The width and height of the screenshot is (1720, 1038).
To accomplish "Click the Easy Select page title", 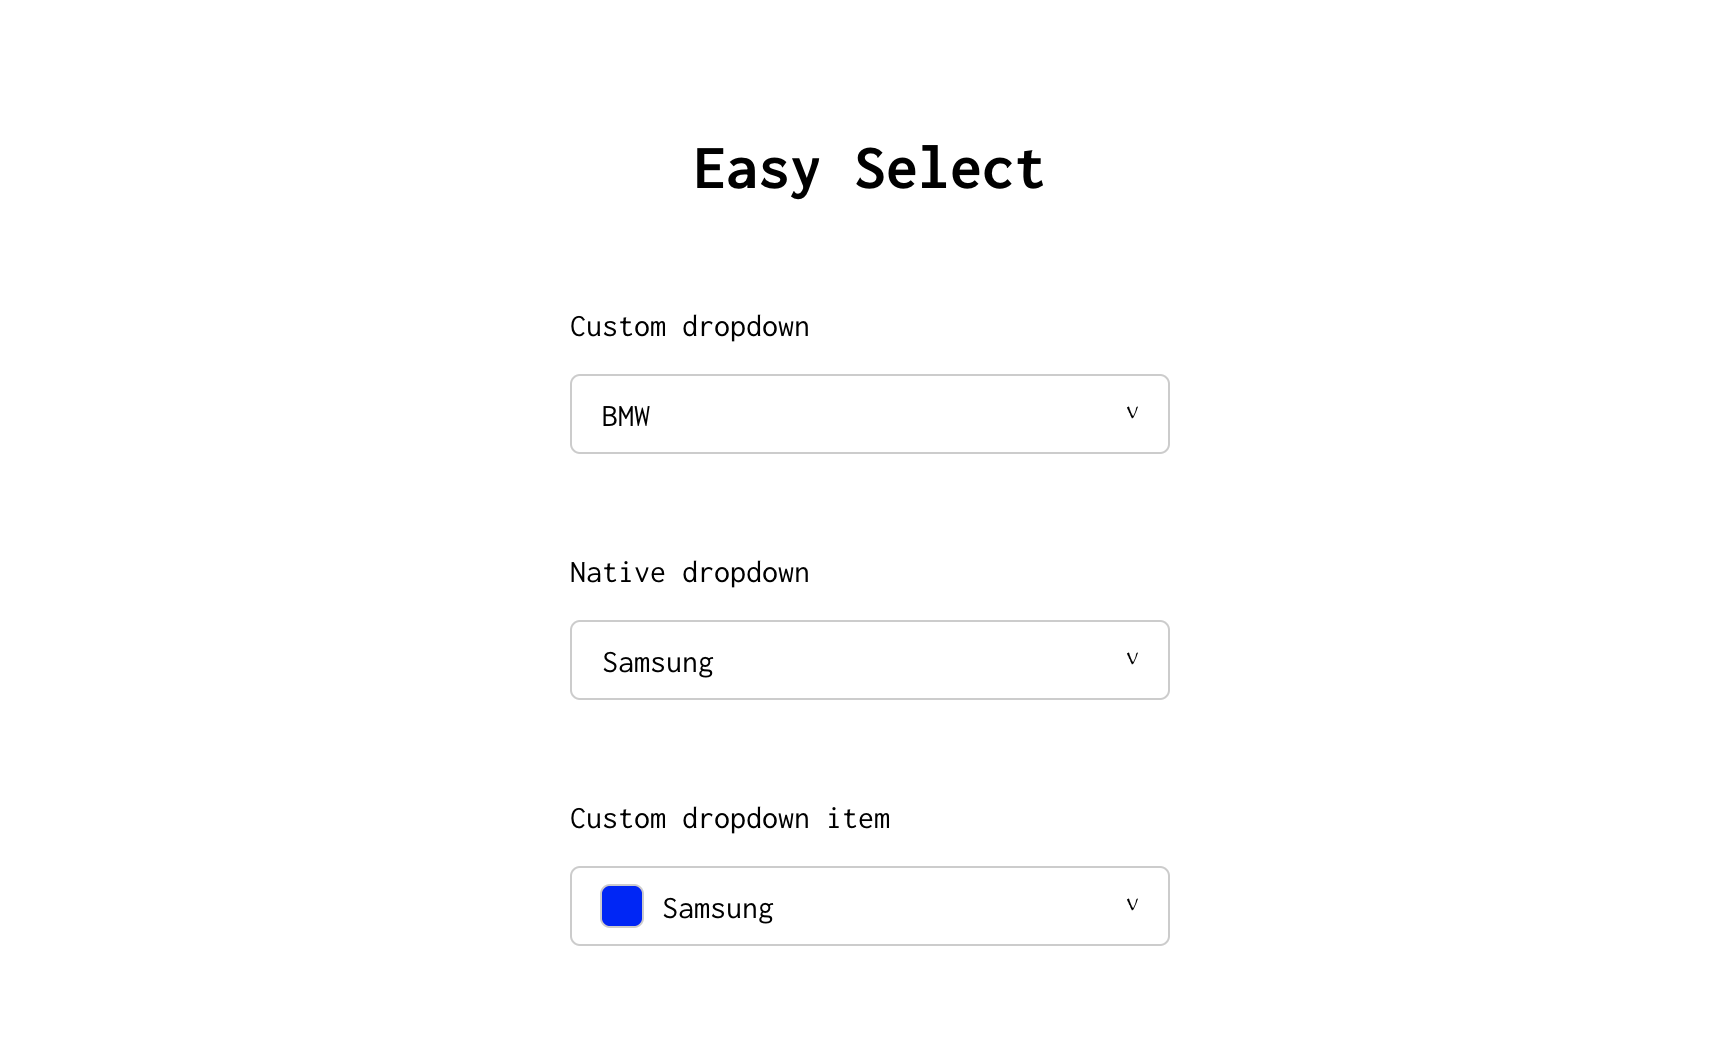I will (867, 168).
